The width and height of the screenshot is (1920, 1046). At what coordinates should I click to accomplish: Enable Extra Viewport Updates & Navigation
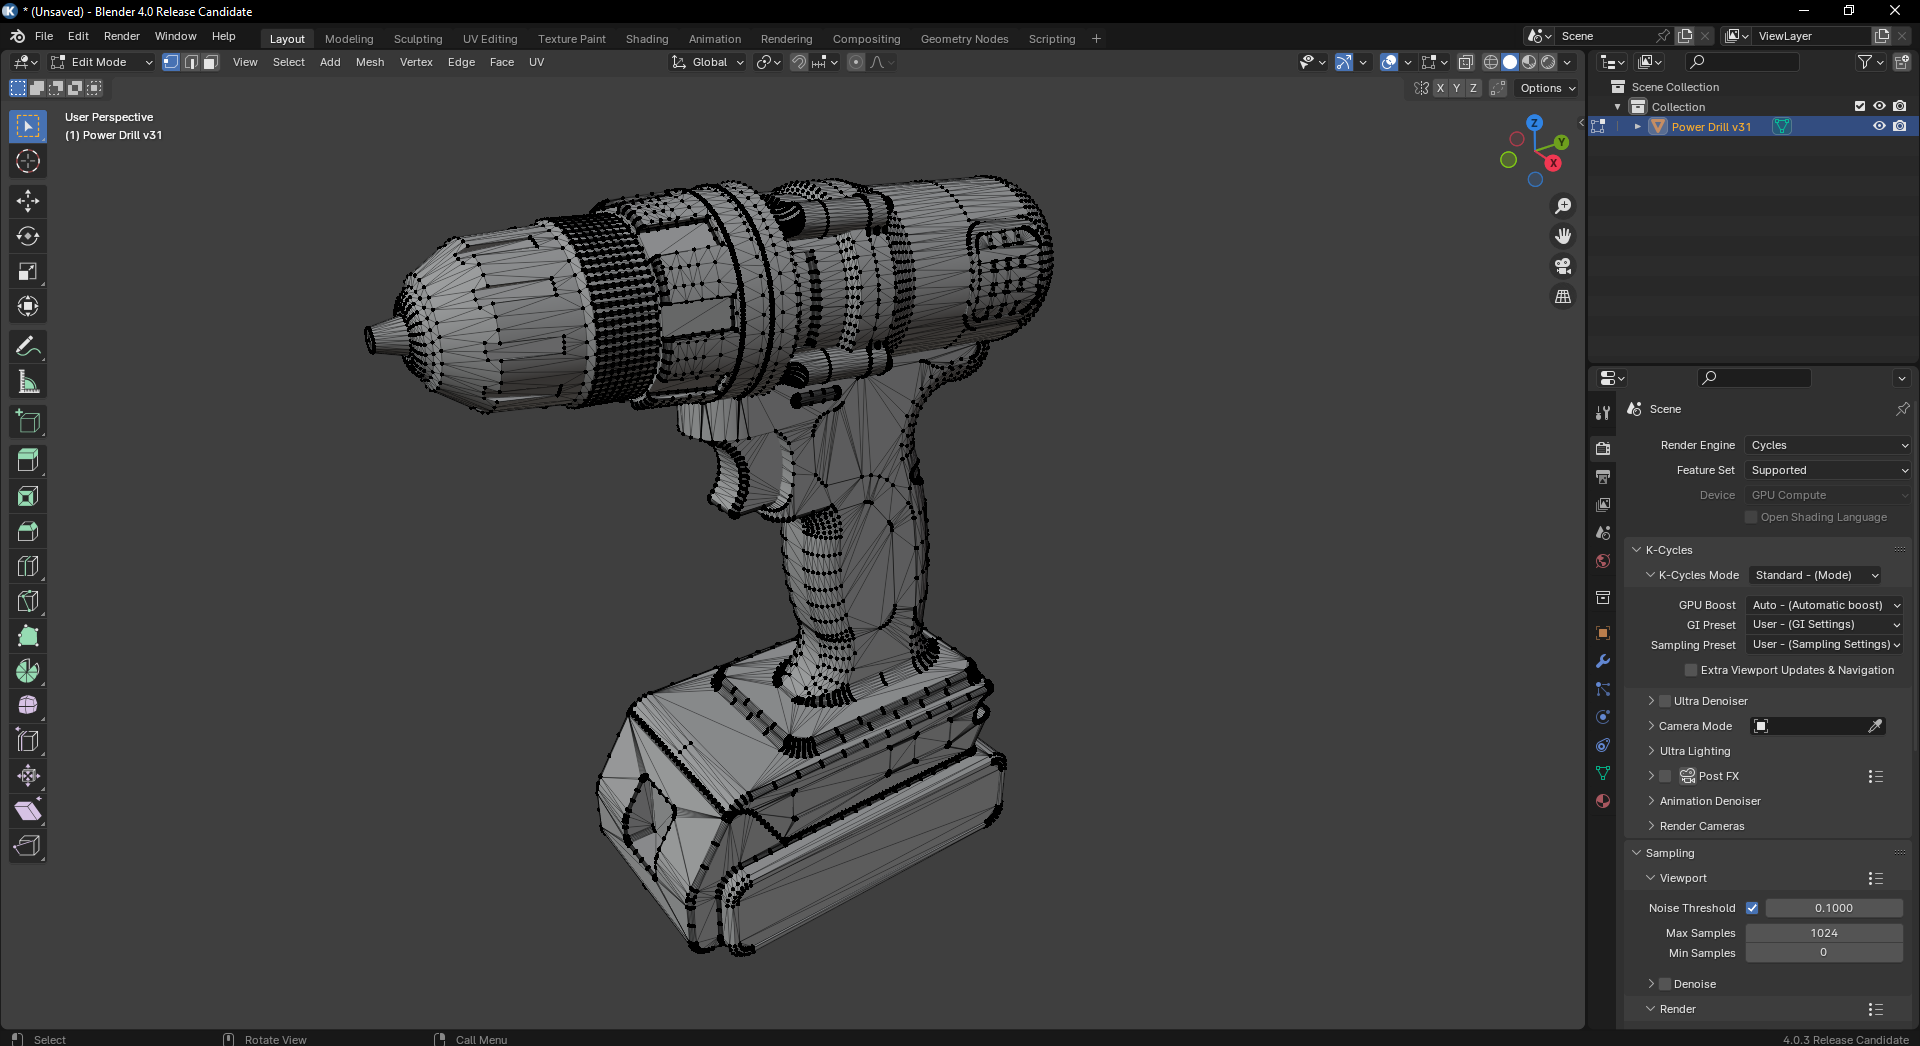1691,670
